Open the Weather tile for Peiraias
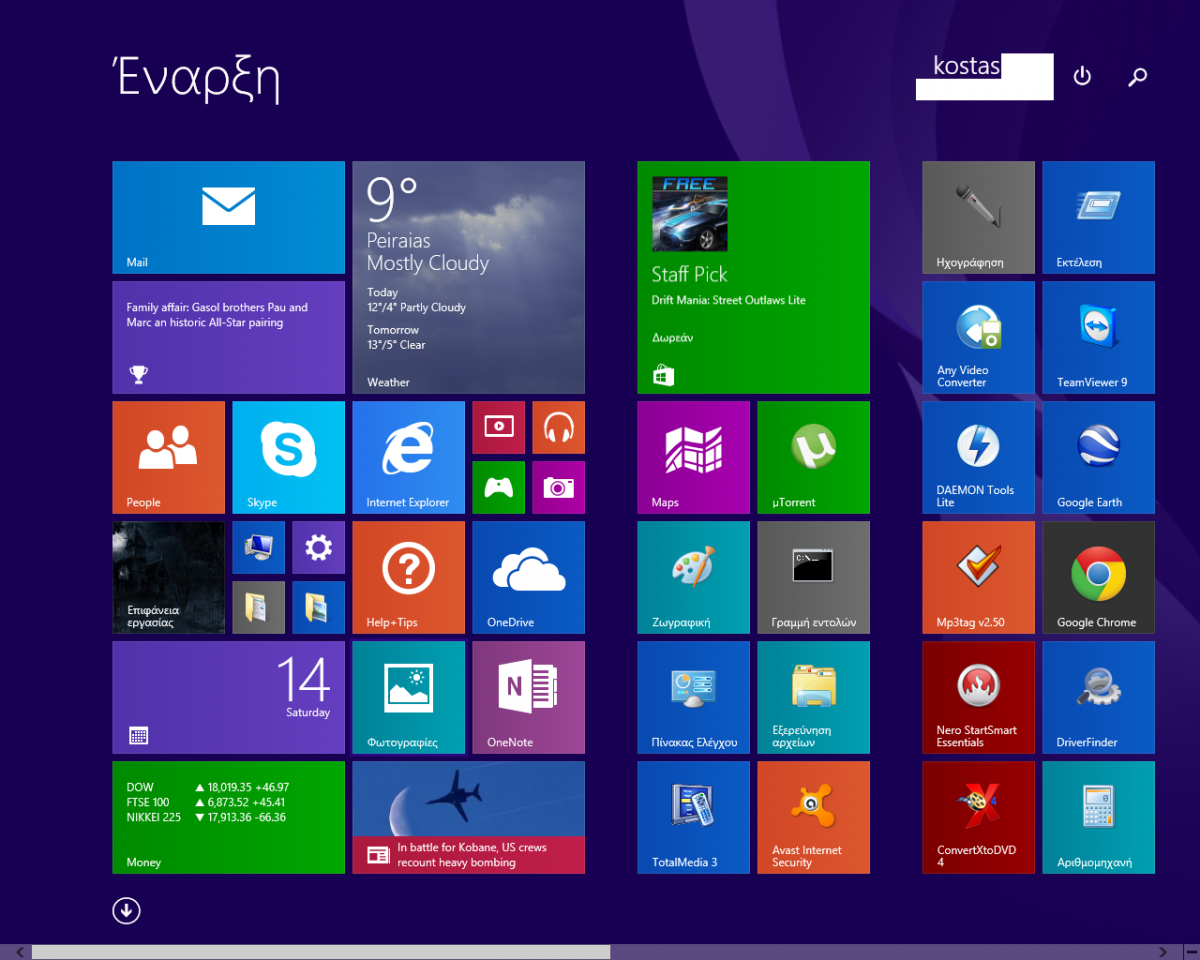The width and height of the screenshot is (1200, 960). tap(468, 277)
